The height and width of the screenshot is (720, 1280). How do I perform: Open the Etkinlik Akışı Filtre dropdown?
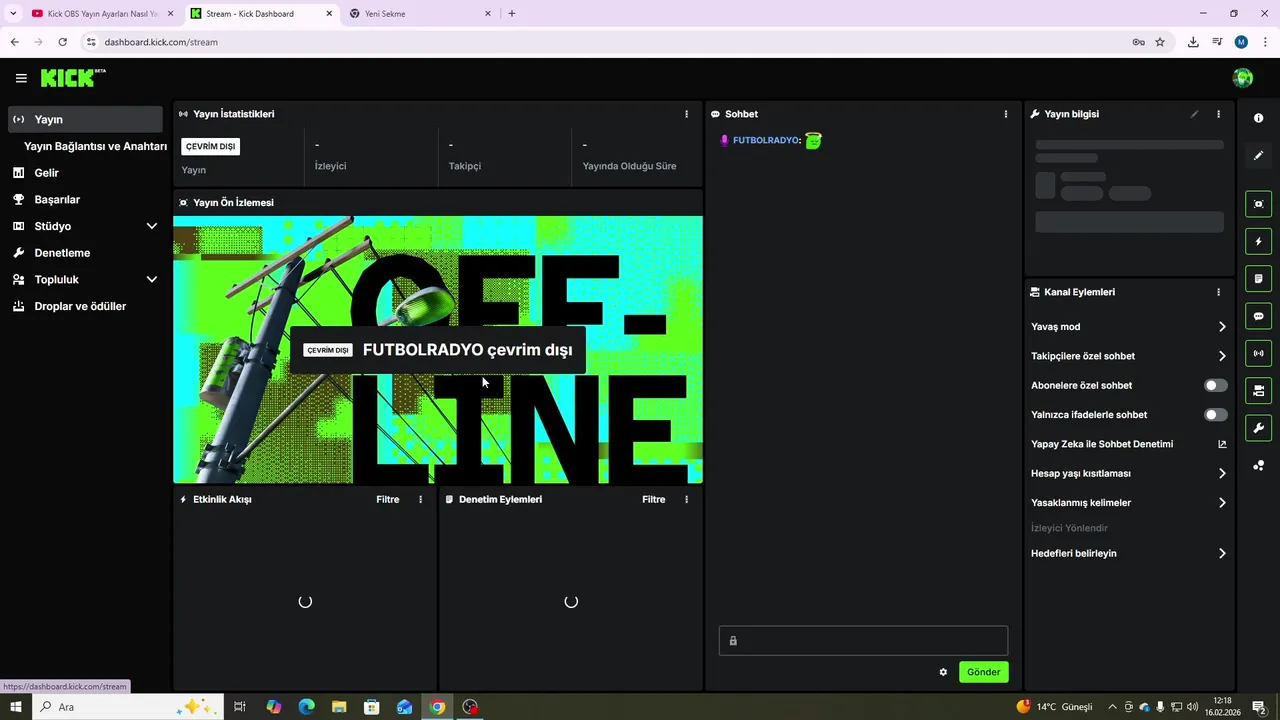388,499
